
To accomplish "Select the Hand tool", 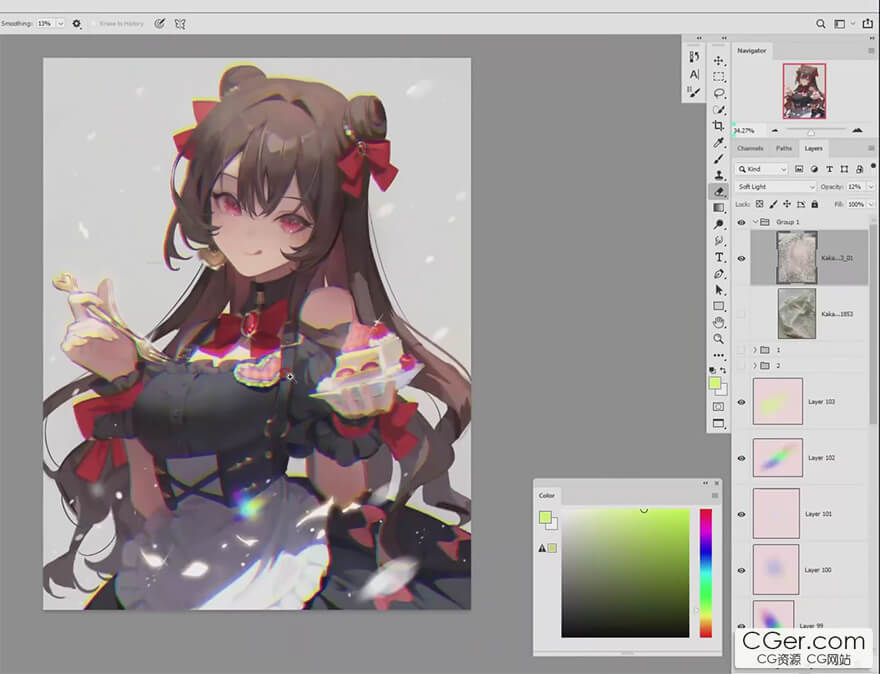I will [x=718, y=323].
